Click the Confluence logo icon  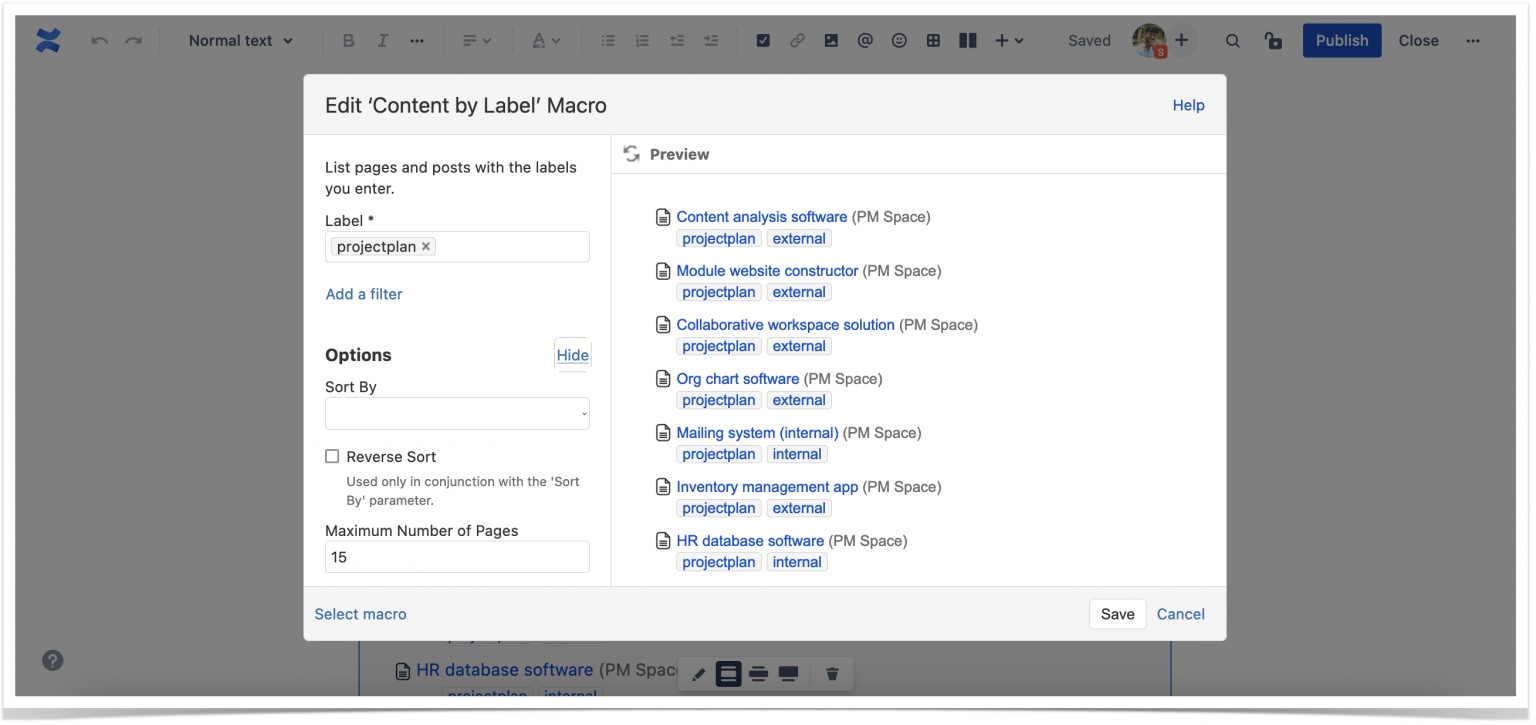48,41
